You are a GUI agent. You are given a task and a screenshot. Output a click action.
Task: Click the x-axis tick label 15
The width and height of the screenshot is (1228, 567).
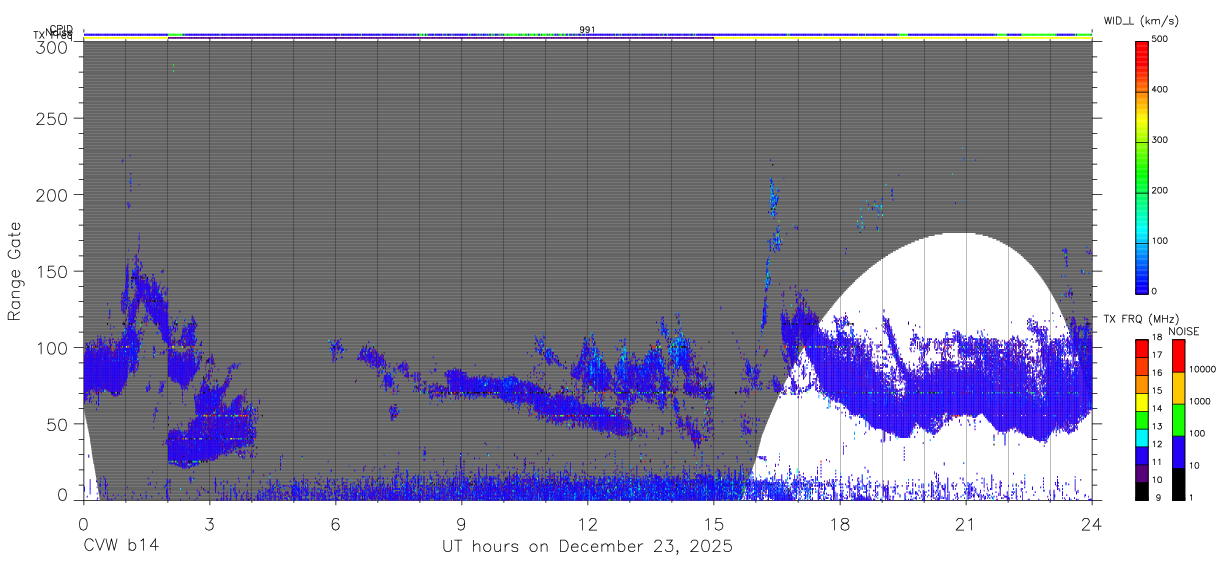coord(713,523)
